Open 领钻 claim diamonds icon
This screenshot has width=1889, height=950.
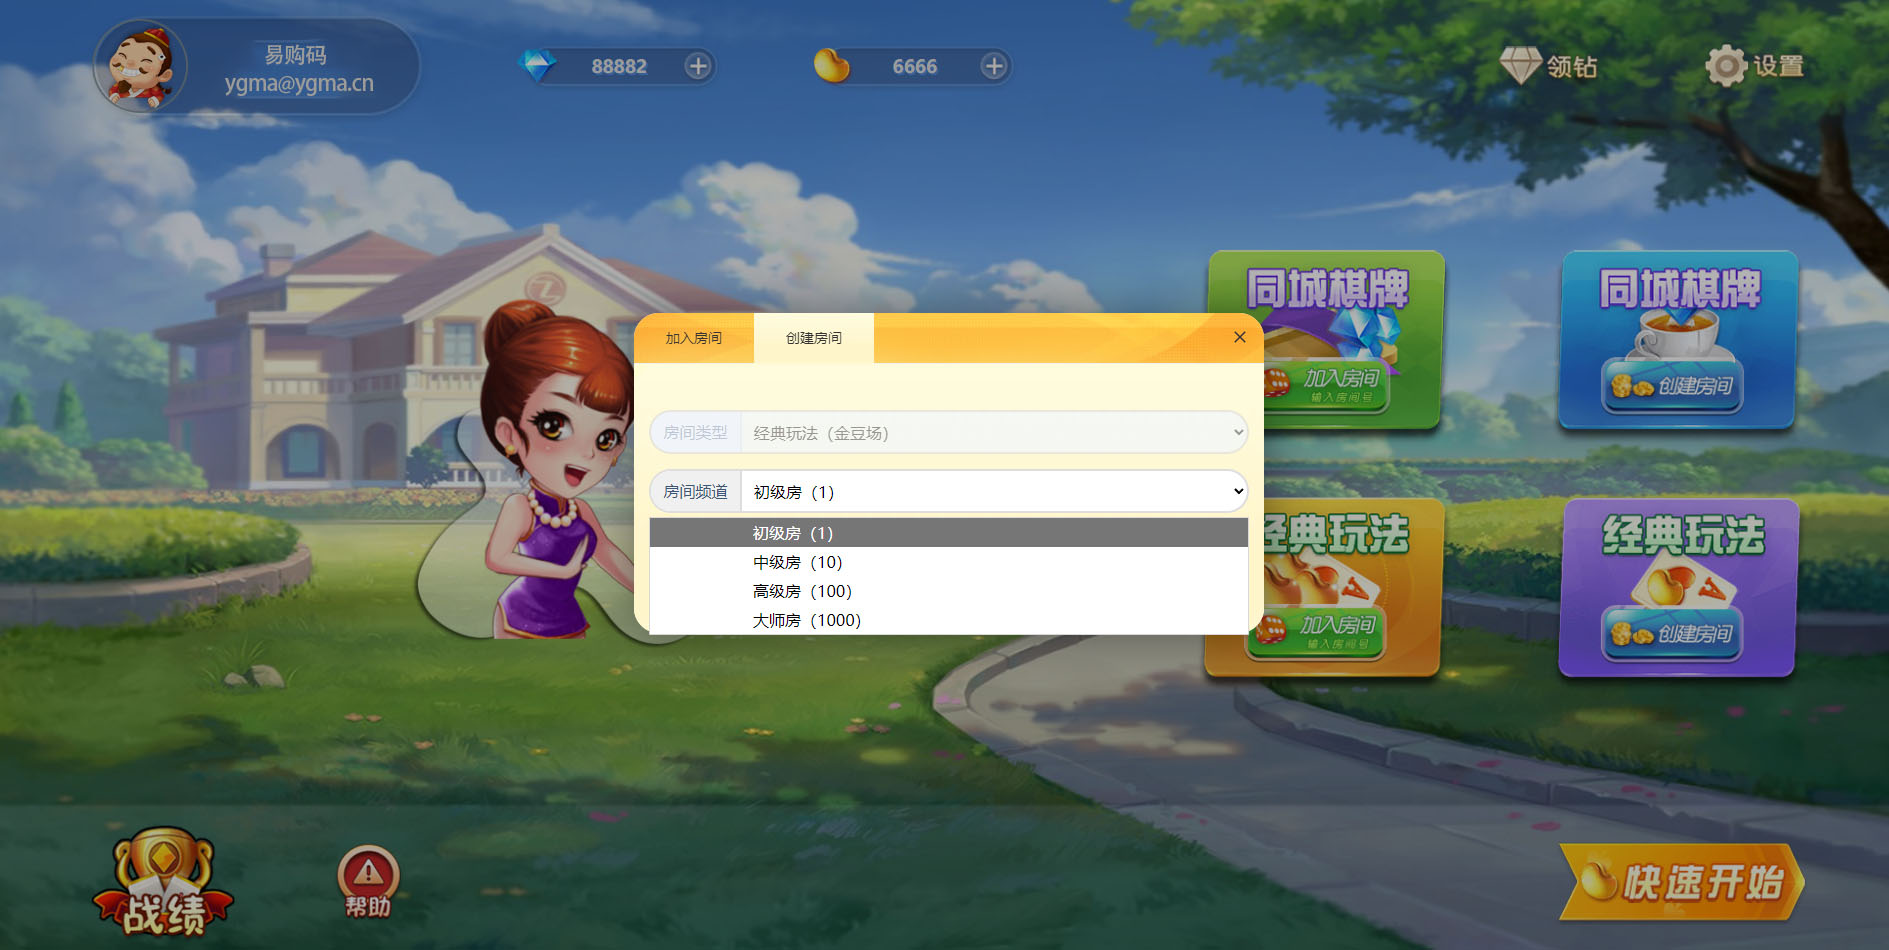pos(1548,66)
